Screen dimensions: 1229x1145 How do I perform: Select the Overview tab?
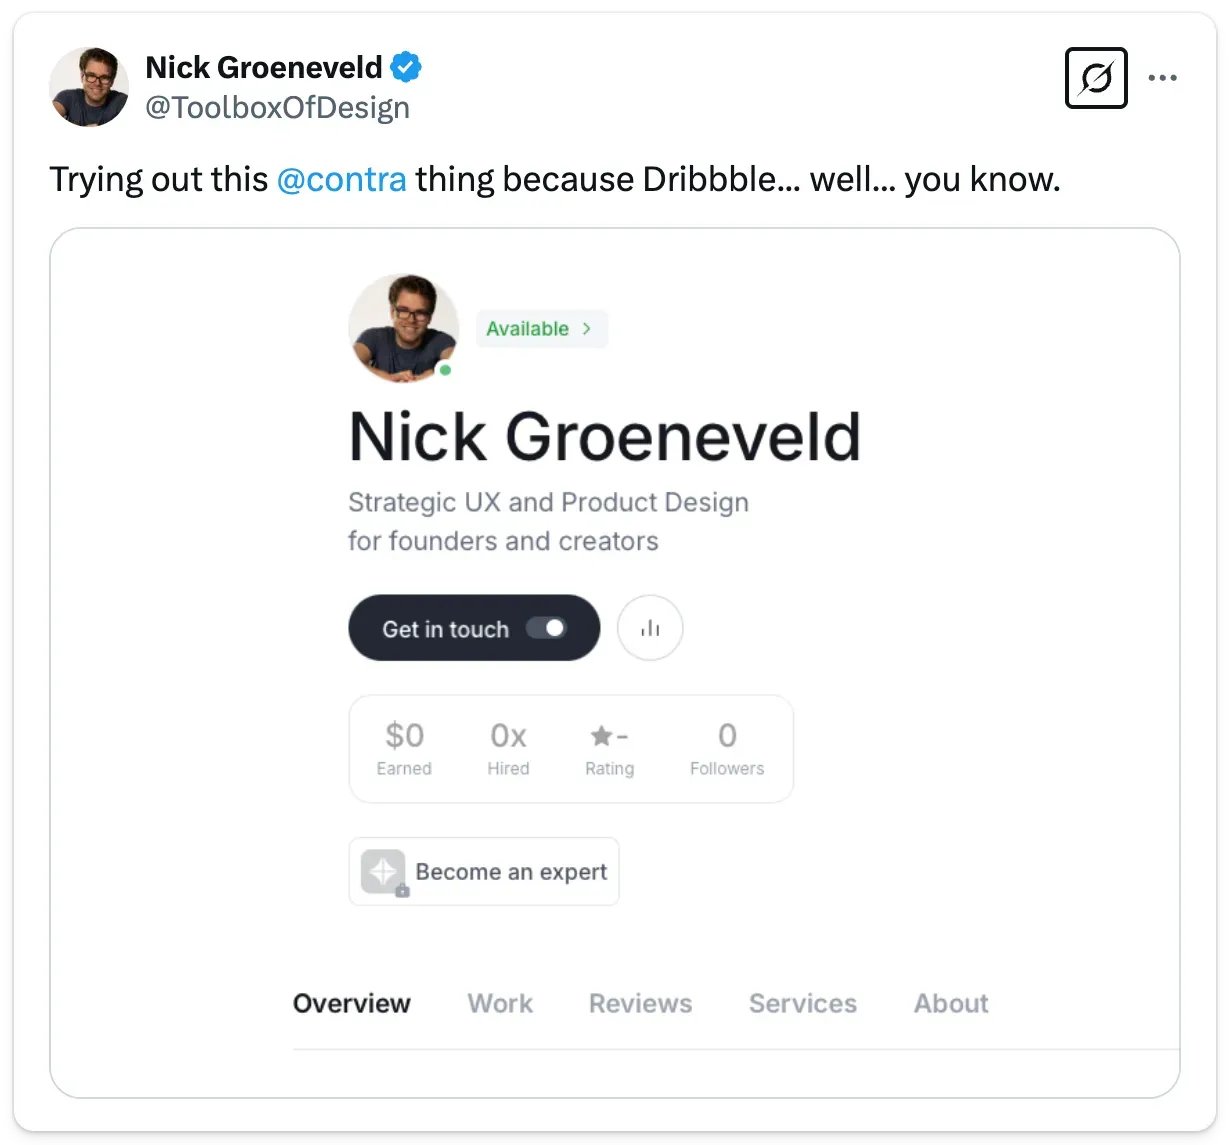[x=352, y=1003]
